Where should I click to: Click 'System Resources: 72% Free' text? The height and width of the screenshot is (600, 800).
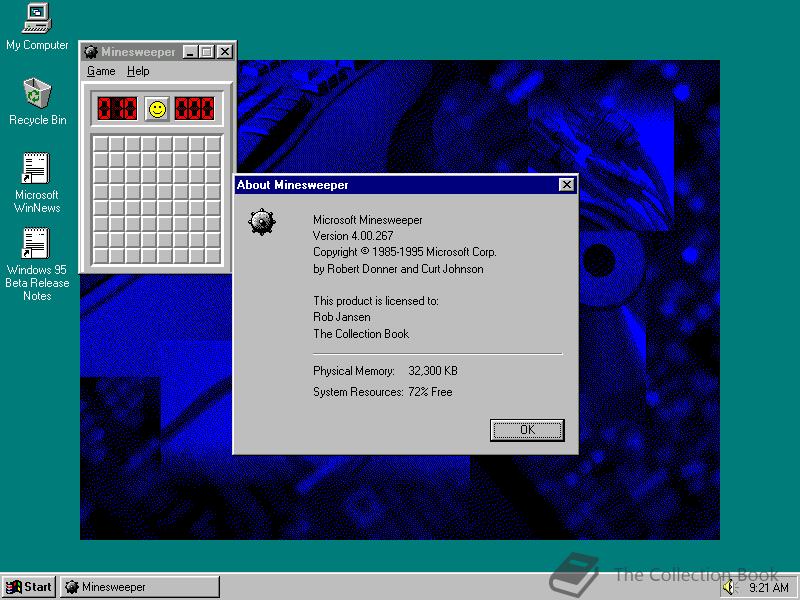[x=383, y=392]
